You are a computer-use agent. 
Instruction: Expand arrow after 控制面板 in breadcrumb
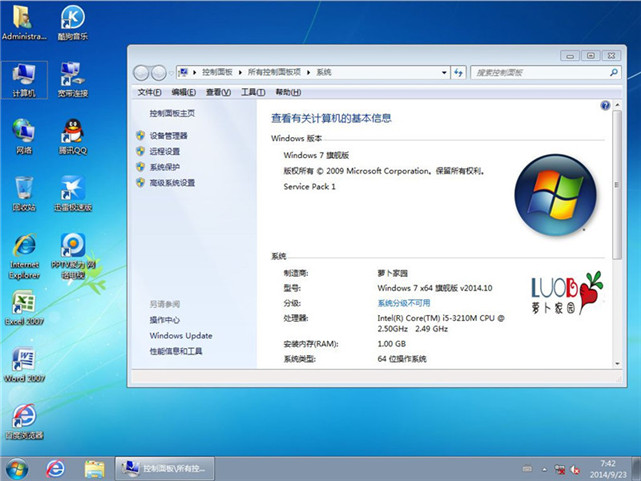point(240,72)
